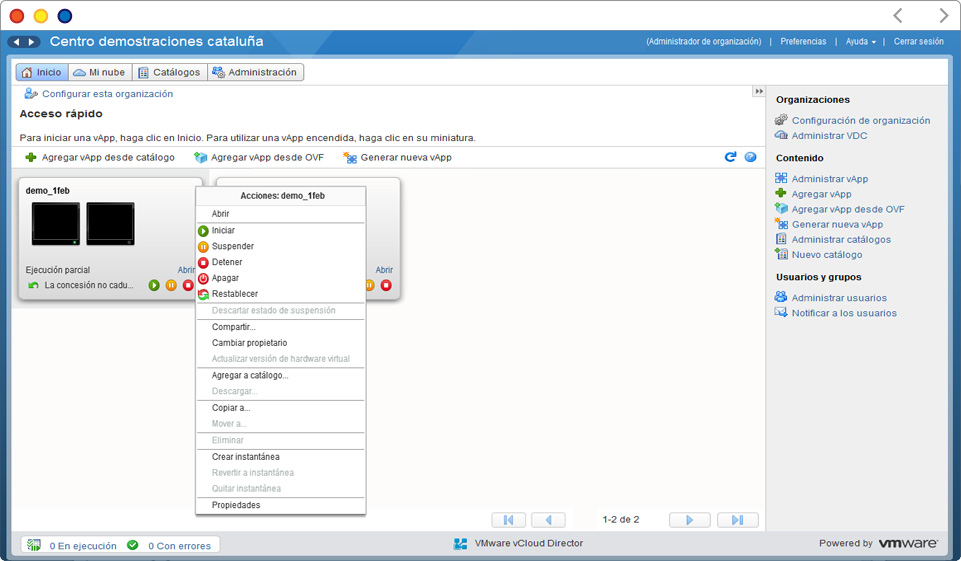Click the Cerrar sesión link
961x561 pixels.
coord(918,42)
